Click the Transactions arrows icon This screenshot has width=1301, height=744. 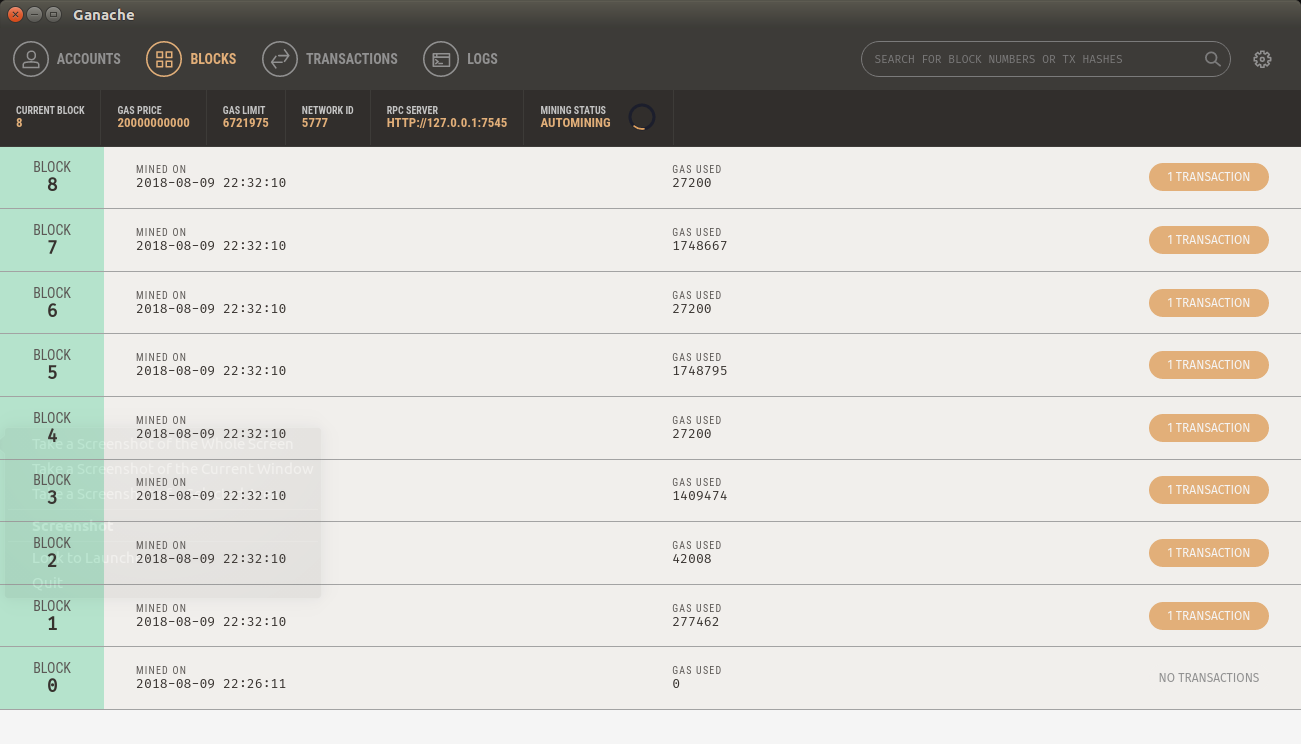point(280,59)
